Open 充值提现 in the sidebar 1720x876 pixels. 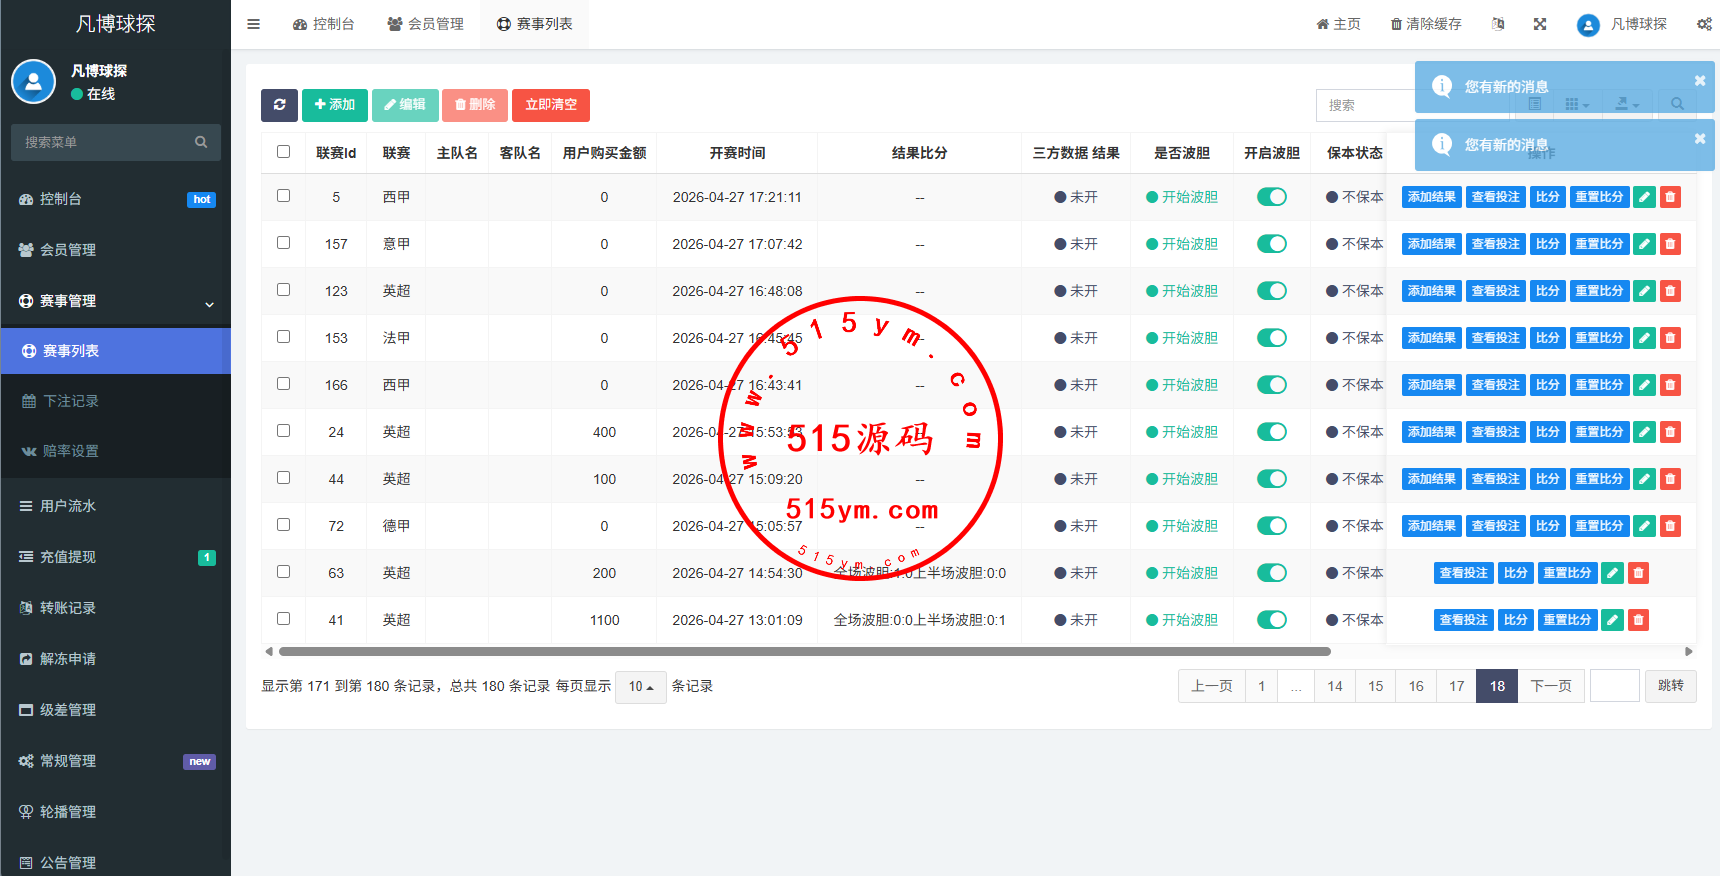coord(68,557)
